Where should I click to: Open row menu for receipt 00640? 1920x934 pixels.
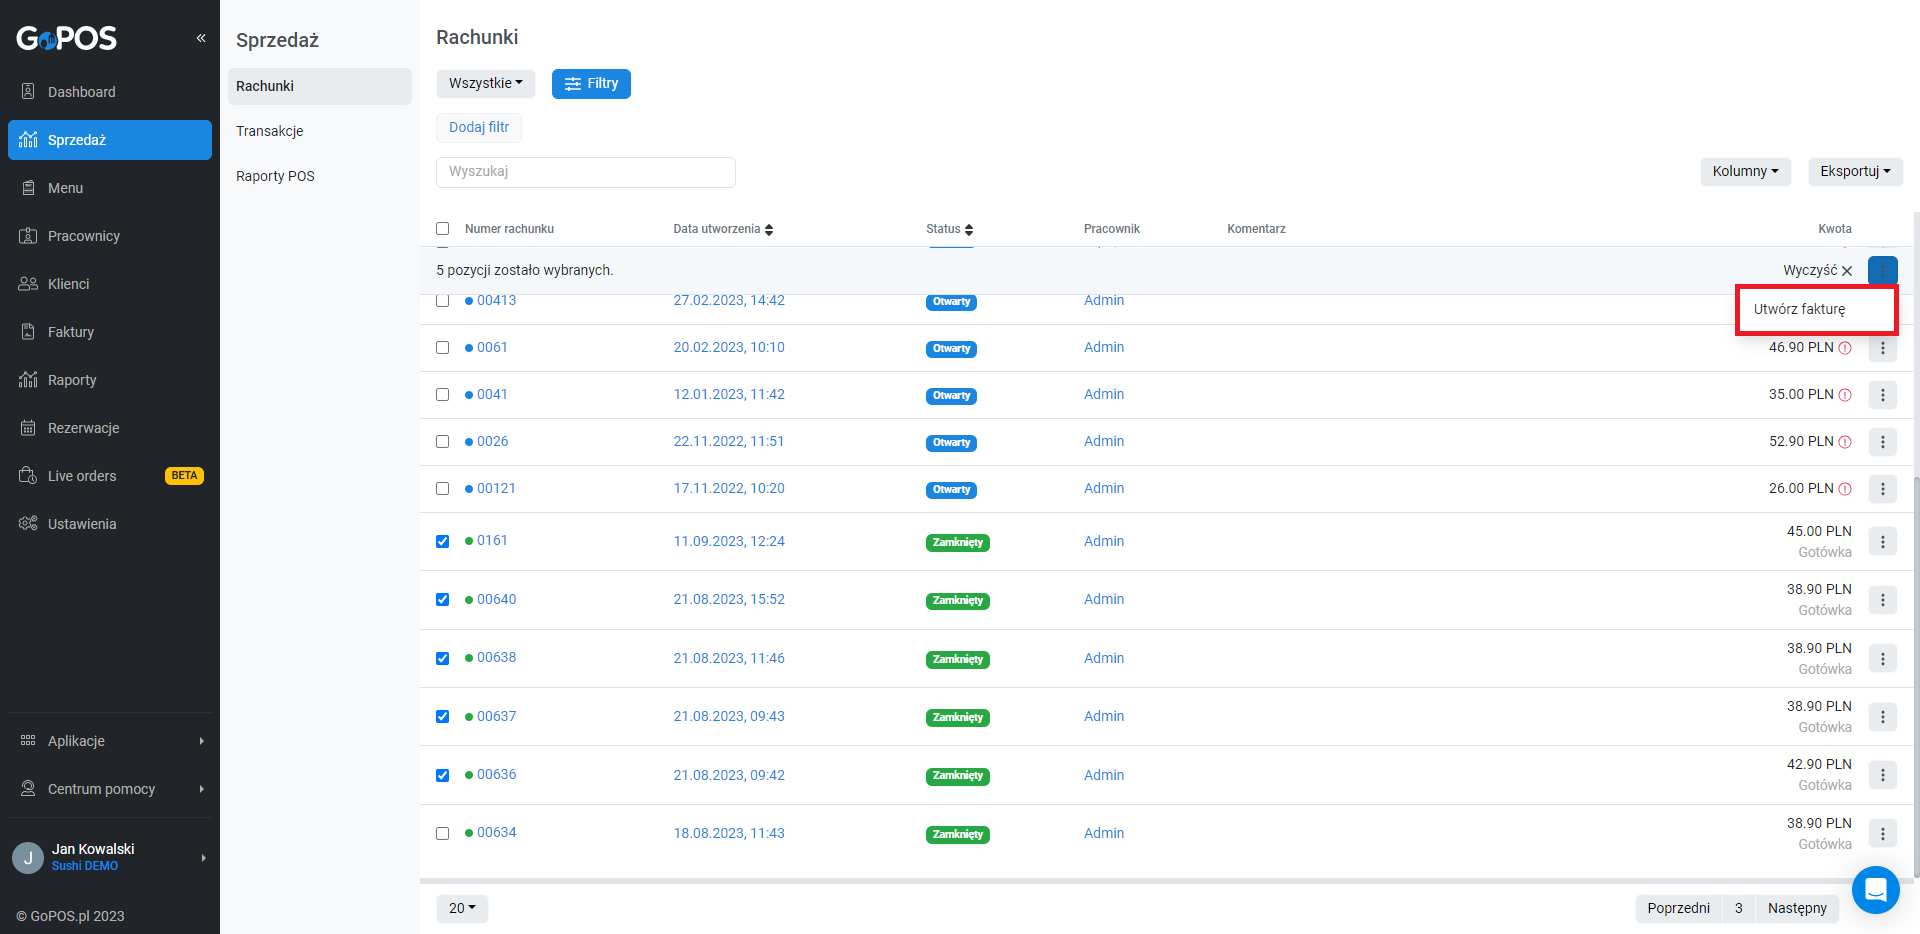(x=1883, y=600)
